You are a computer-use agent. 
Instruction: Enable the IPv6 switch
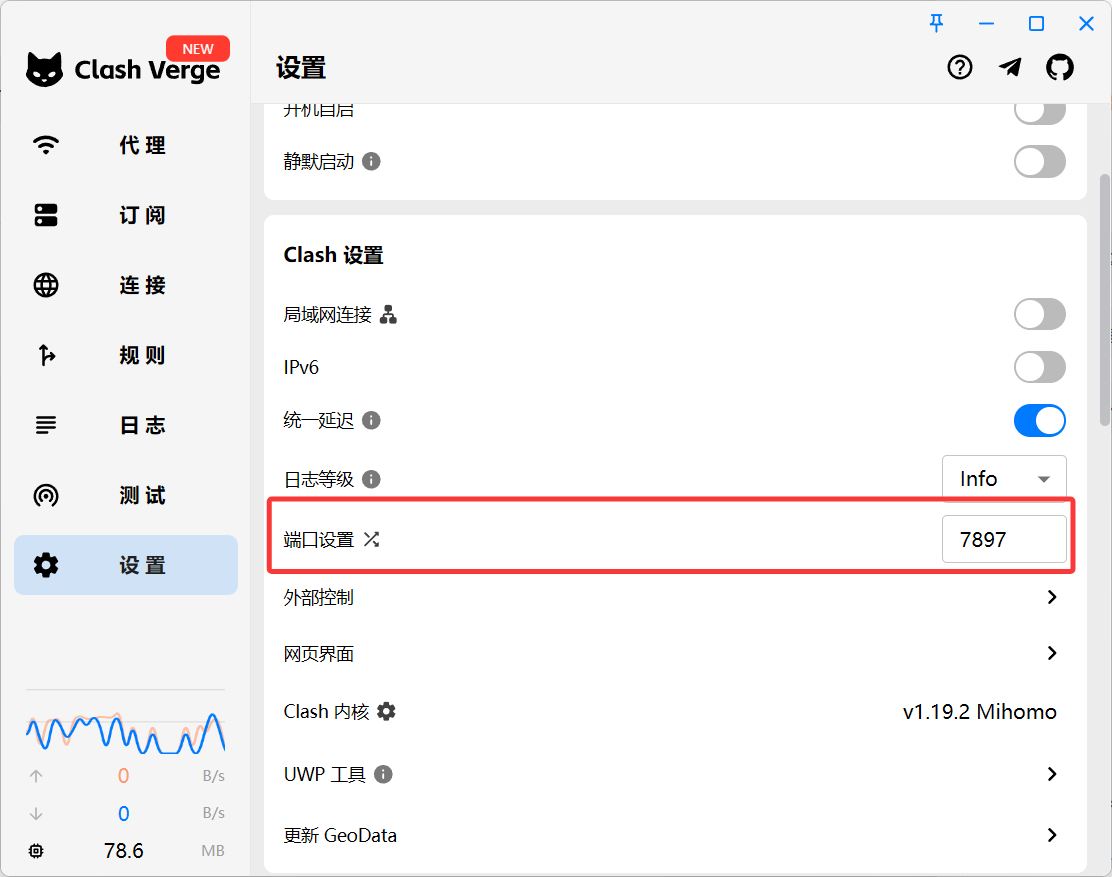pyautogui.click(x=1040, y=367)
